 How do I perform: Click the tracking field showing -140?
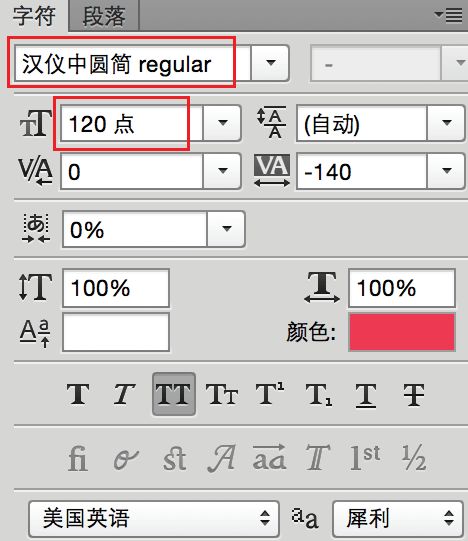point(361,171)
